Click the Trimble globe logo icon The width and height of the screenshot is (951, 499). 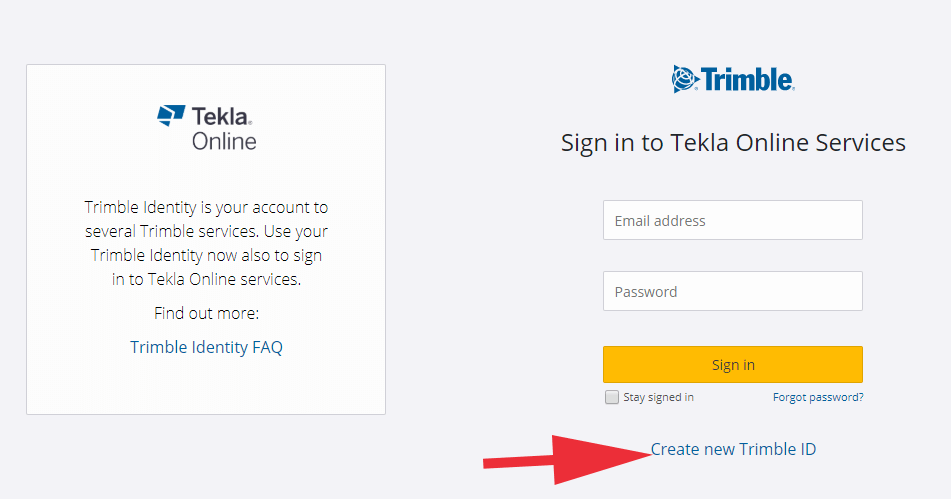[x=686, y=79]
